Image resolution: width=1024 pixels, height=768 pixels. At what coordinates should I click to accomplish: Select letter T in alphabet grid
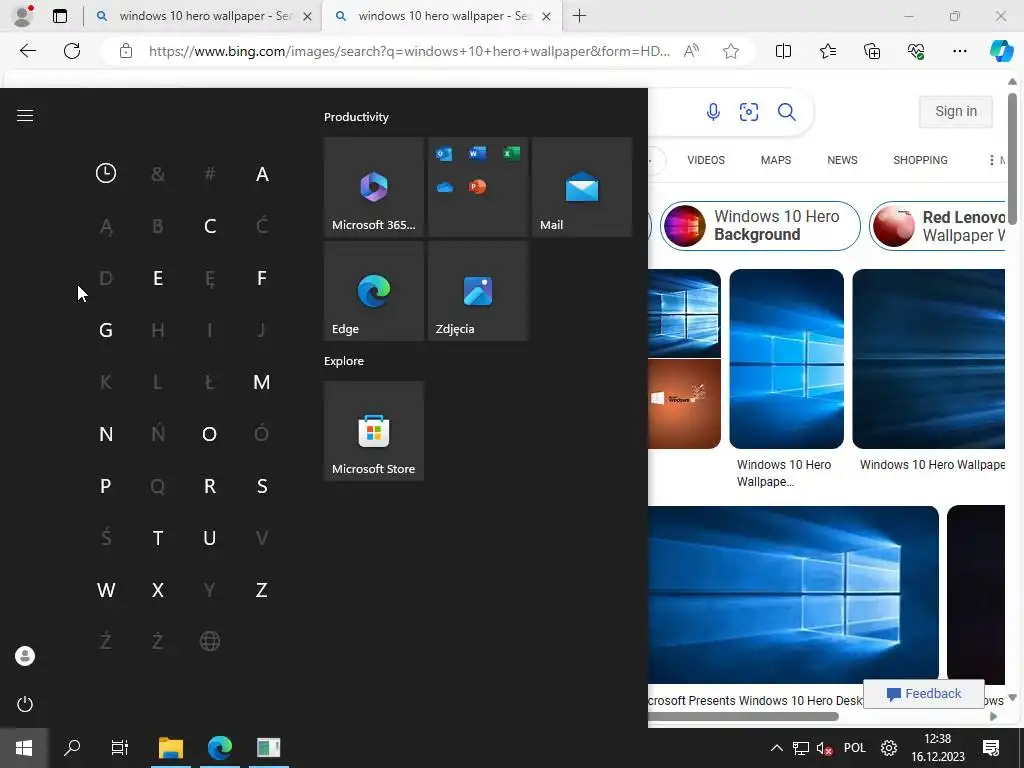pos(157,538)
